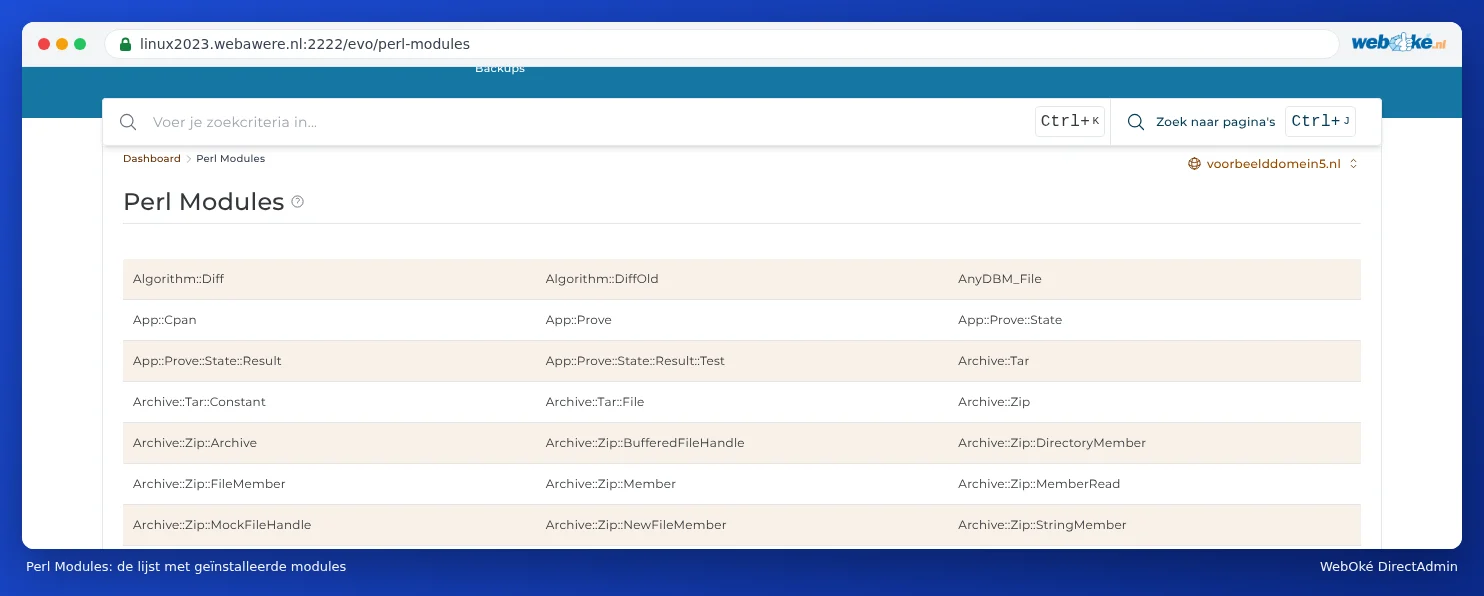This screenshot has height=596, width=1484.
Task: Open the Perl Modules help question-mark icon
Action: point(297,202)
